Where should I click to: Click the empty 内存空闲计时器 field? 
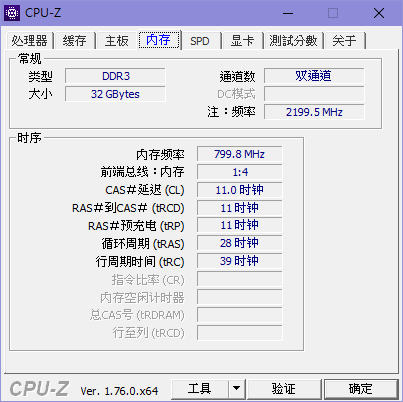239,297
